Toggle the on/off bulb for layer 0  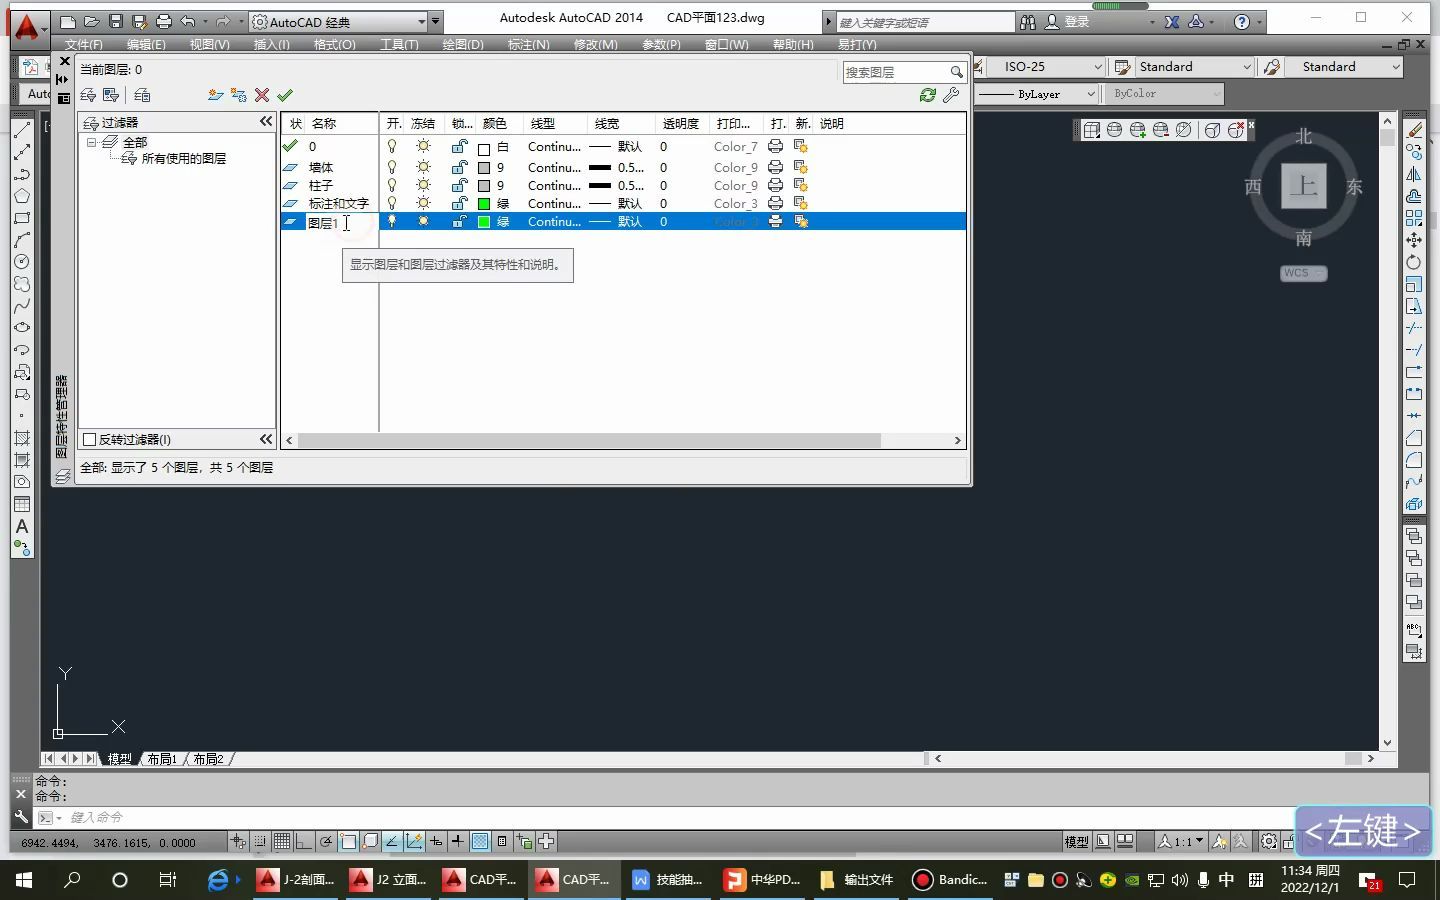coord(392,146)
